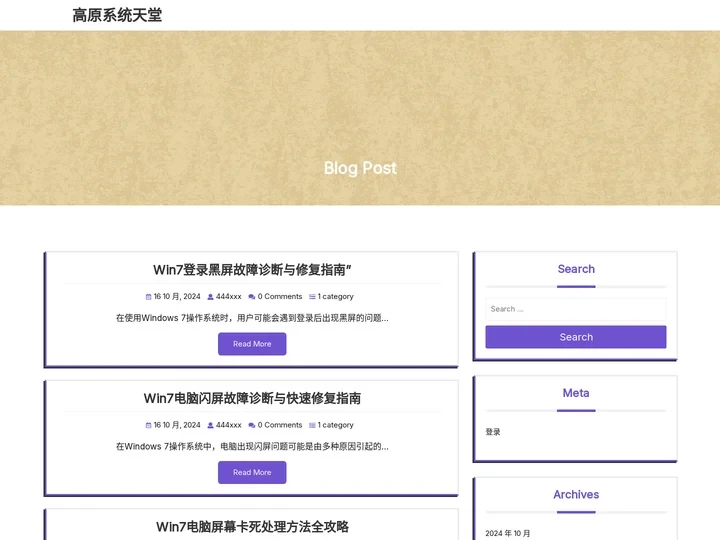
Task: Click 1 category on Win7登录黑屏 post
Action: tap(336, 297)
